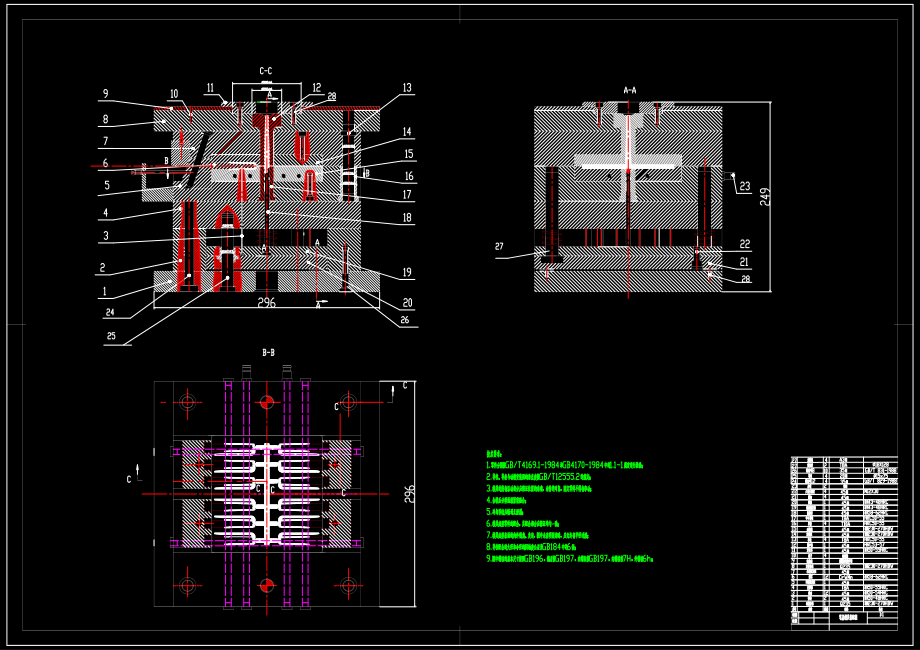The width and height of the screenshot is (920, 650).
Task: Select note 2 mentioning GB/T12555.2
Action: [539, 477]
